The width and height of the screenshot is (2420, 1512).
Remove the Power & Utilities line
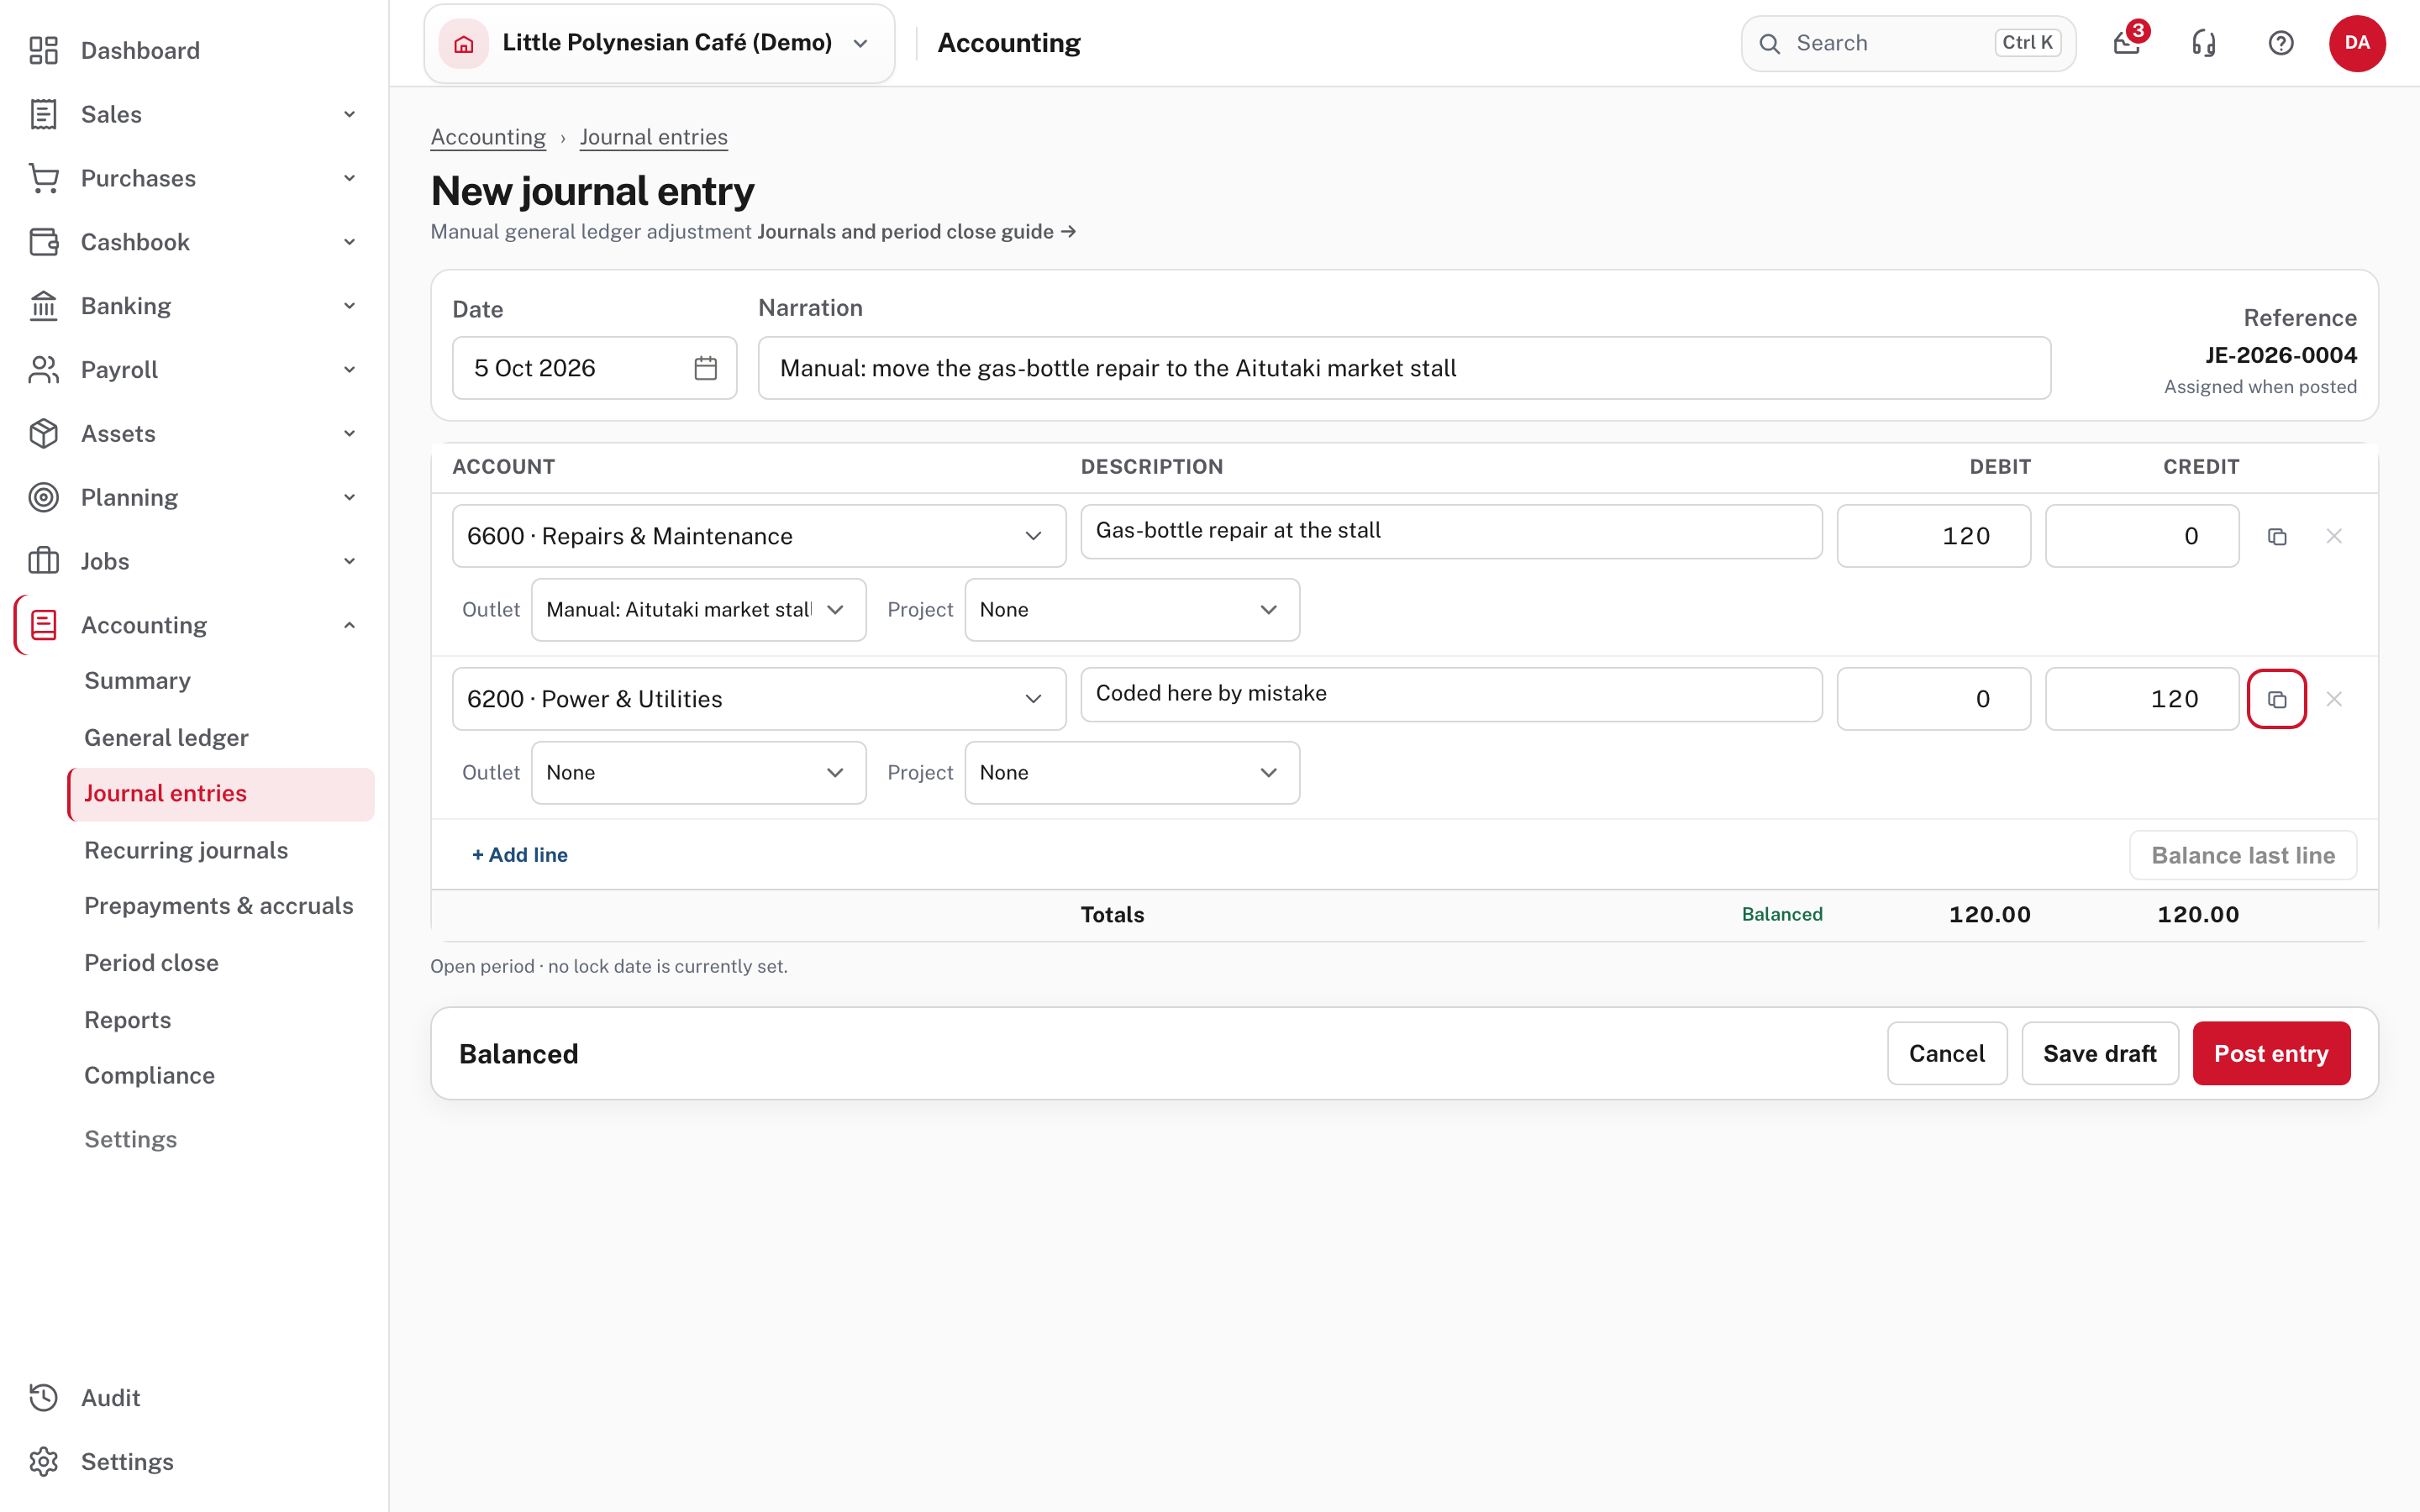[x=2333, y=699]
